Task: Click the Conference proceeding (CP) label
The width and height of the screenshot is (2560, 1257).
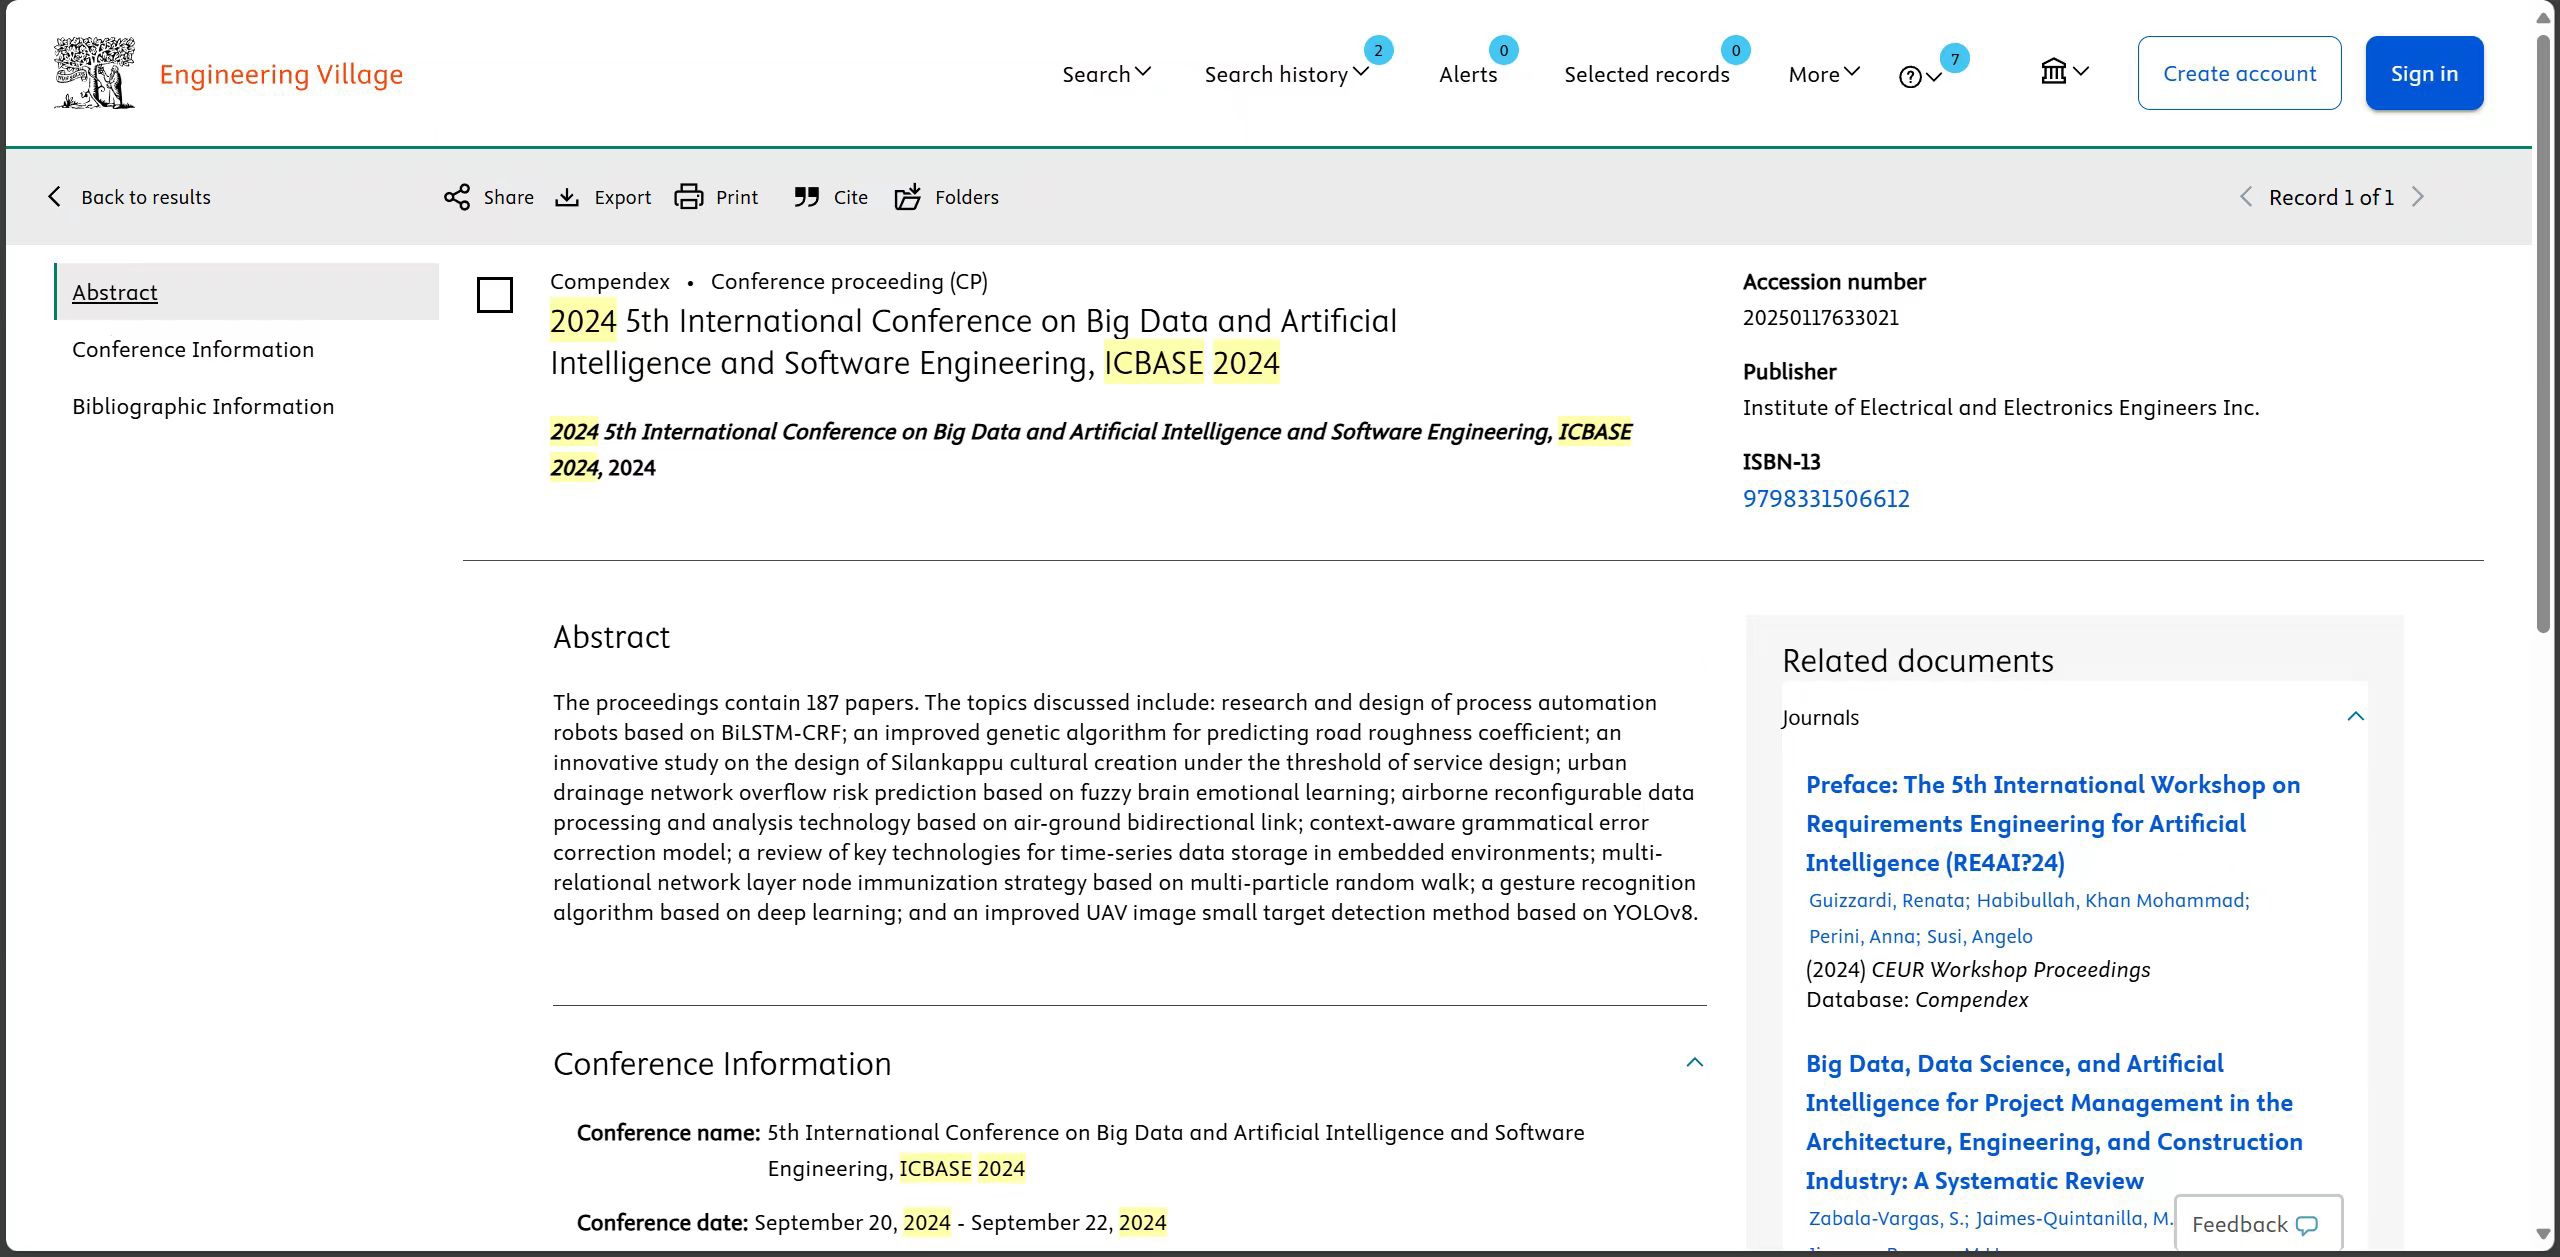Action: (x=849, y=282)
